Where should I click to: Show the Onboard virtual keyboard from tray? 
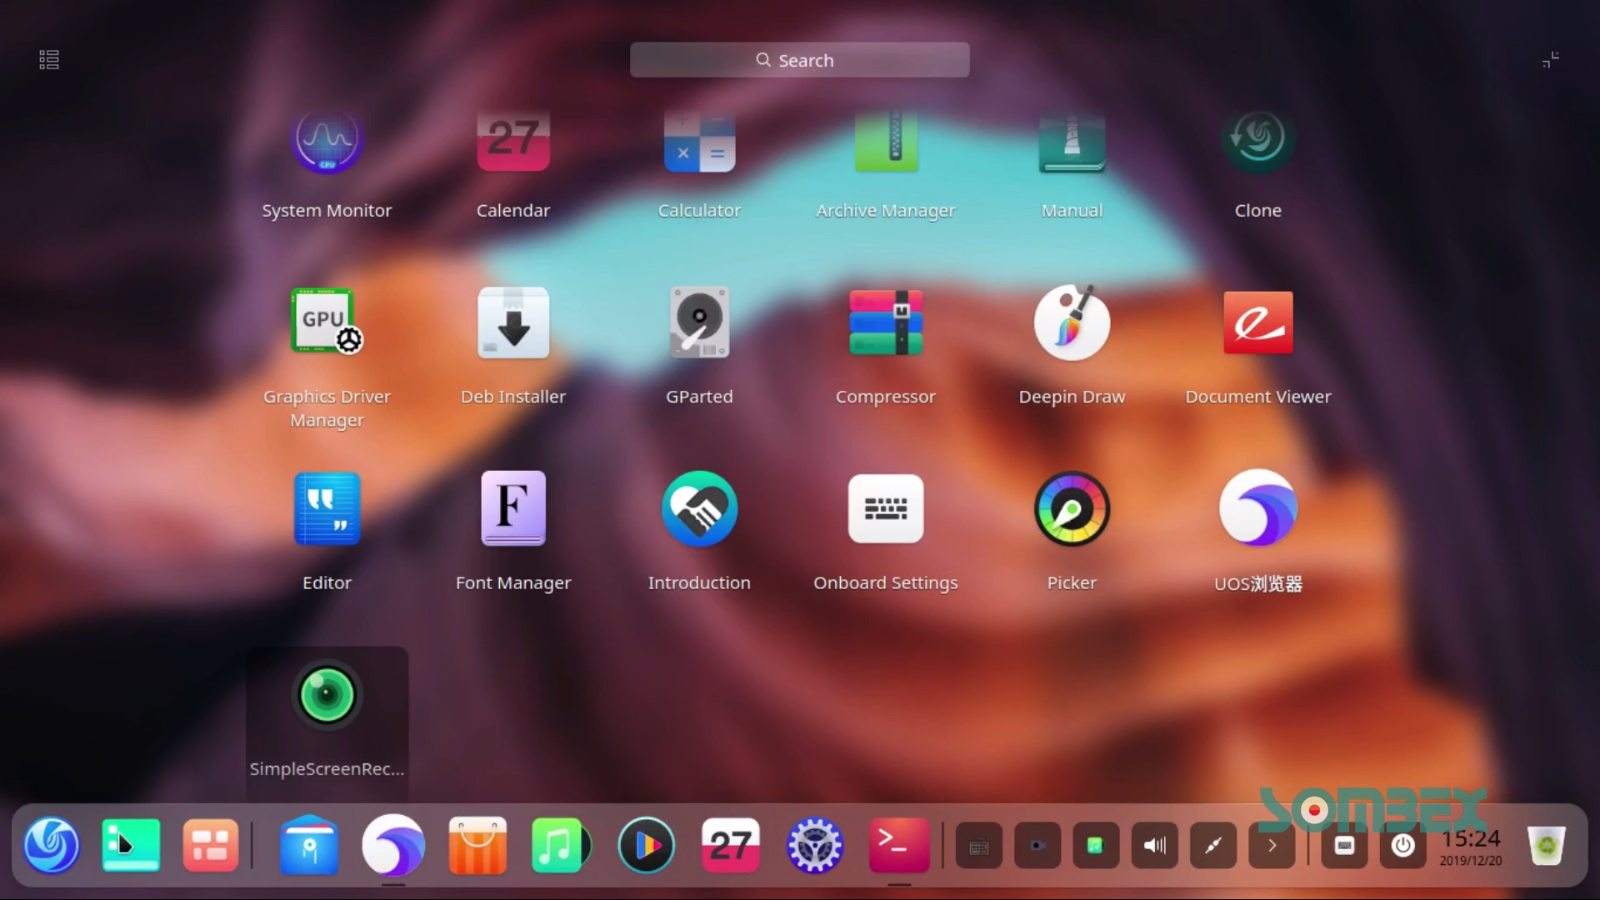pyautogui.click(x=978, y=845)
